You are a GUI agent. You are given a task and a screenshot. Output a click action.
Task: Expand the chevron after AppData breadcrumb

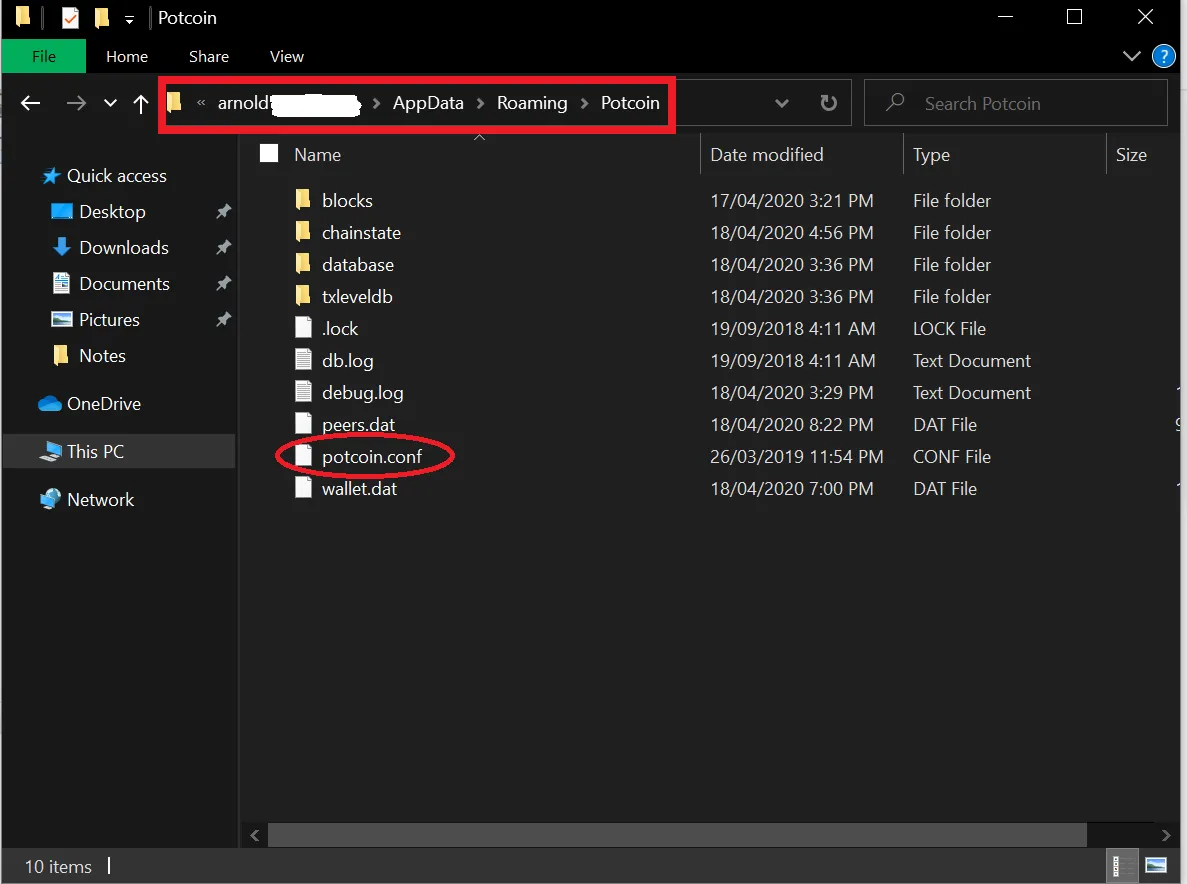(x=480, y=104)
